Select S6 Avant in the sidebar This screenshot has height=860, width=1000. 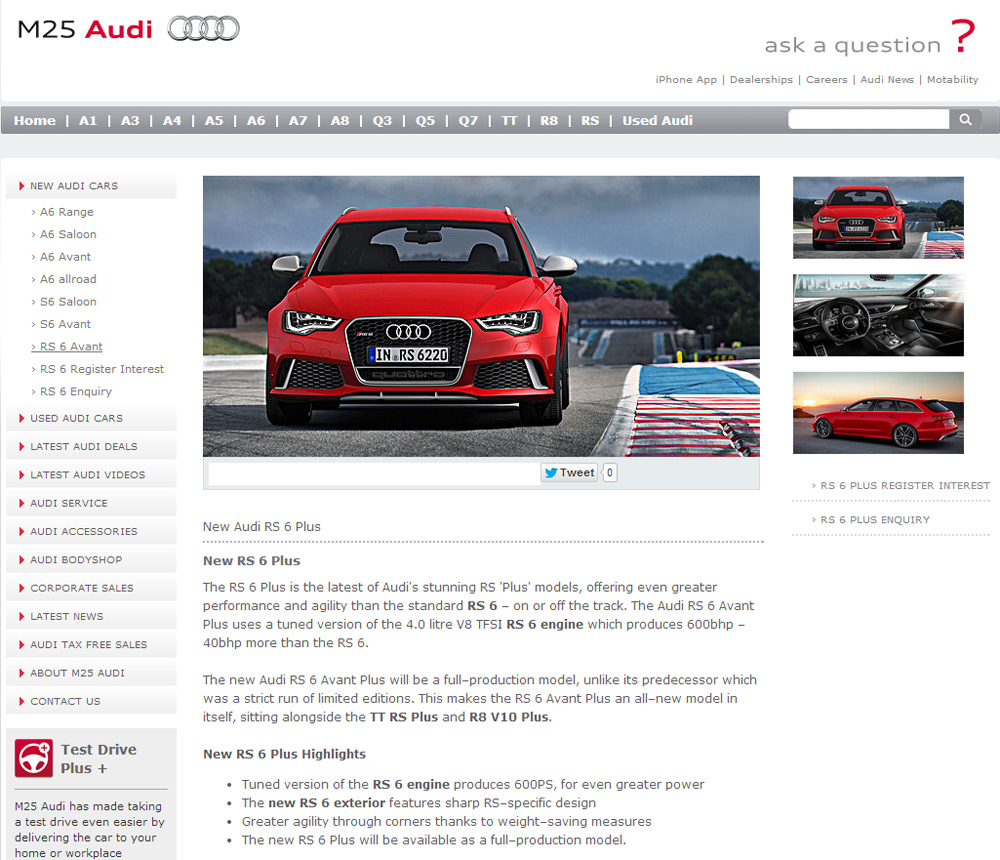coord(65,324)
